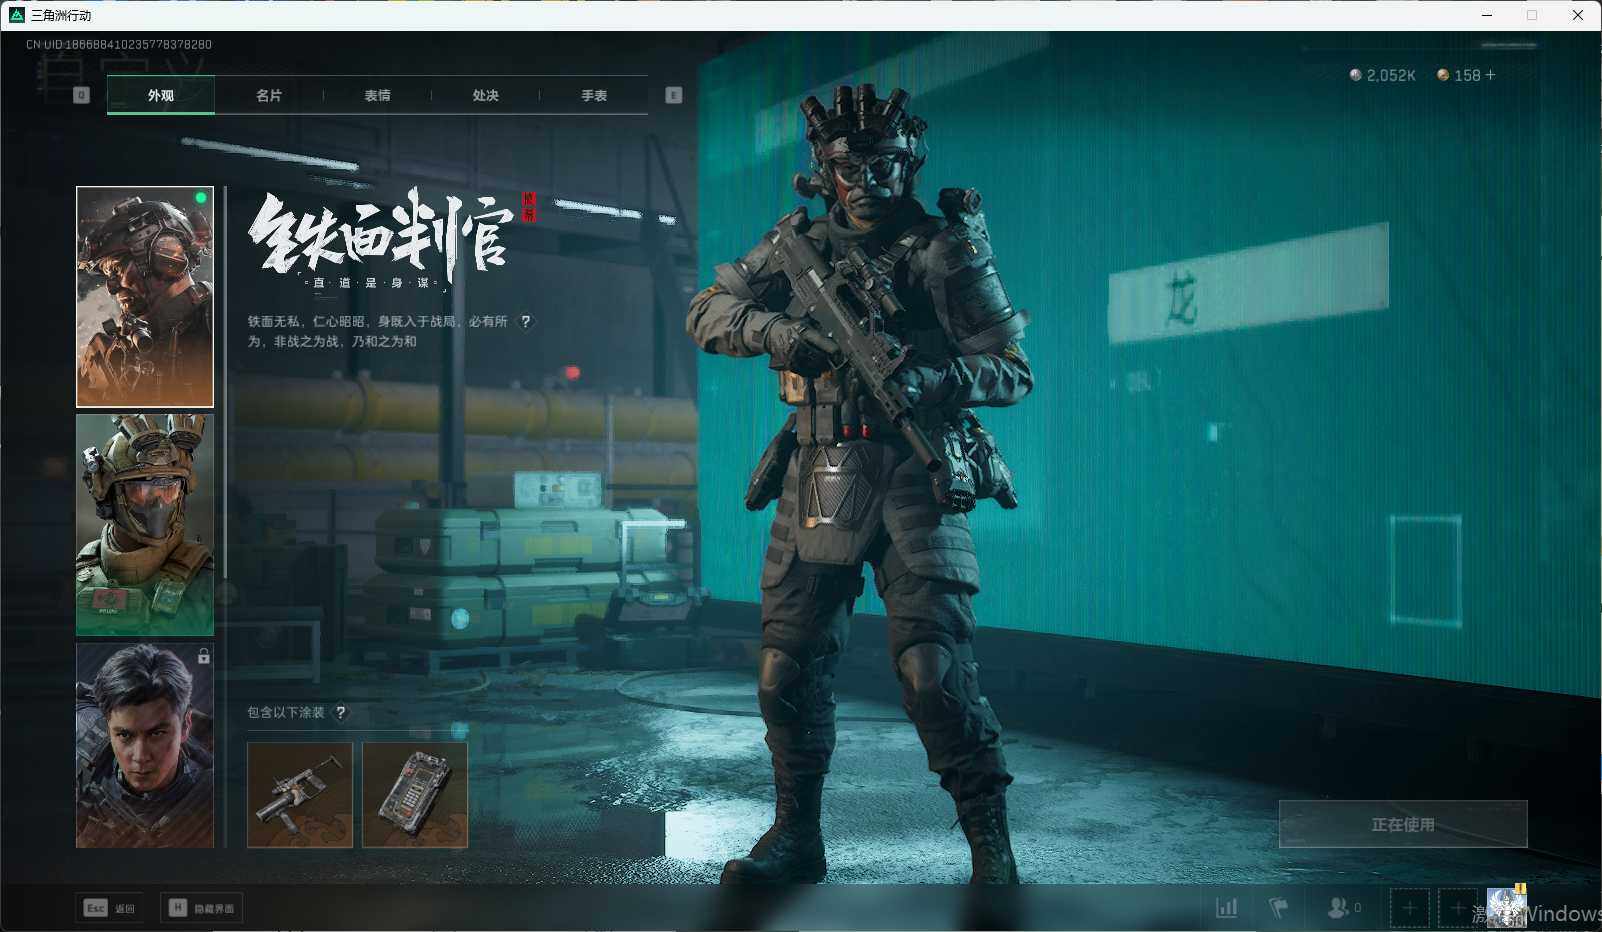Click the red rarity tag beside title
1602x932 pixels.
(529, 207)
